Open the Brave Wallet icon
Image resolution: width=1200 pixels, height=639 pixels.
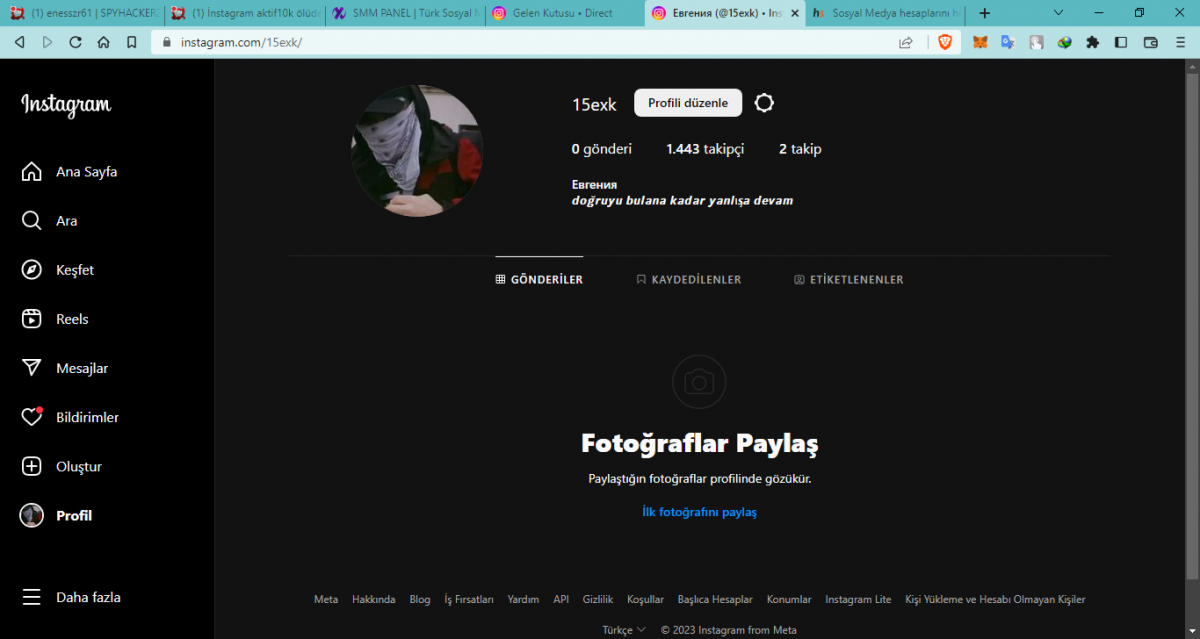click(x=1150, y=42)
